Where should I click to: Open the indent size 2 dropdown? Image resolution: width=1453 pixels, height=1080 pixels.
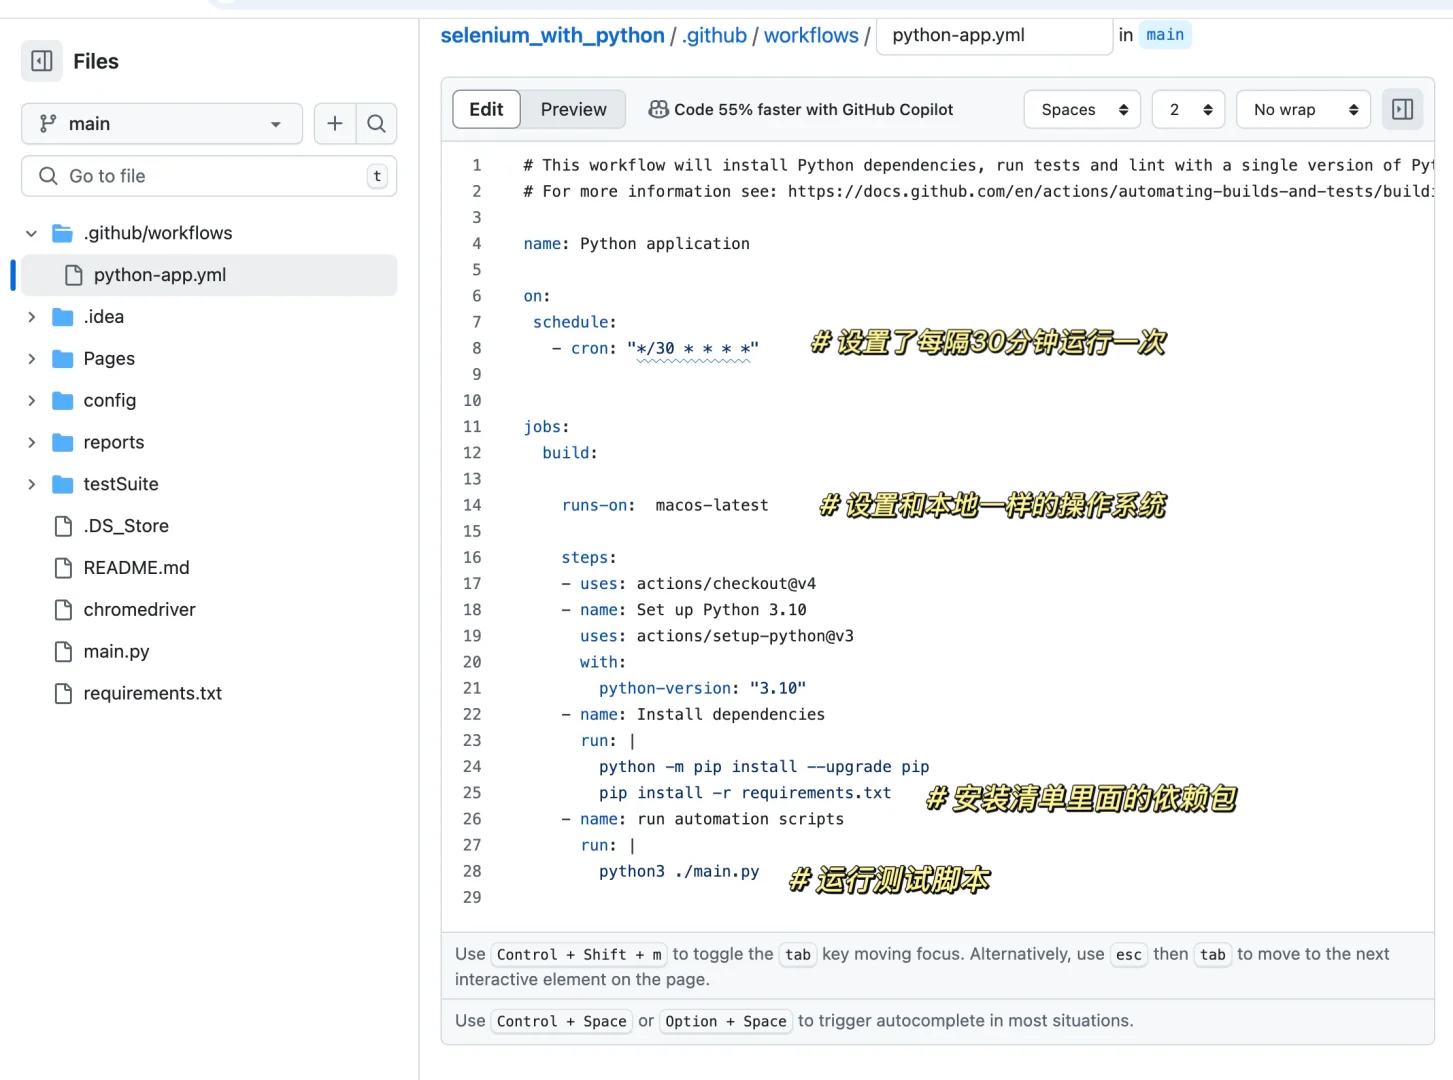coord(1189,109)
